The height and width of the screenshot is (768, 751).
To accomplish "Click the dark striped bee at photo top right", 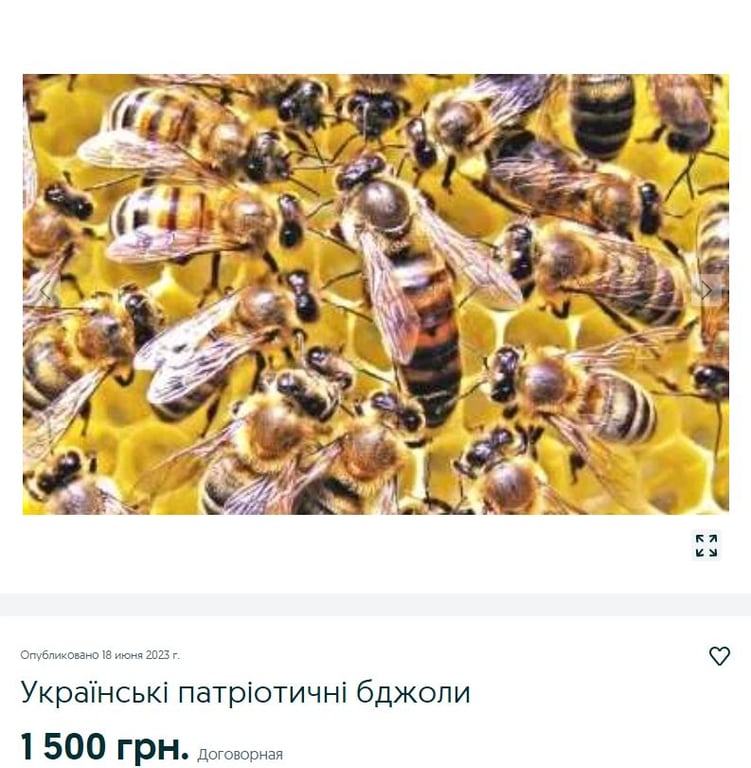I will [x=602, y=117].
